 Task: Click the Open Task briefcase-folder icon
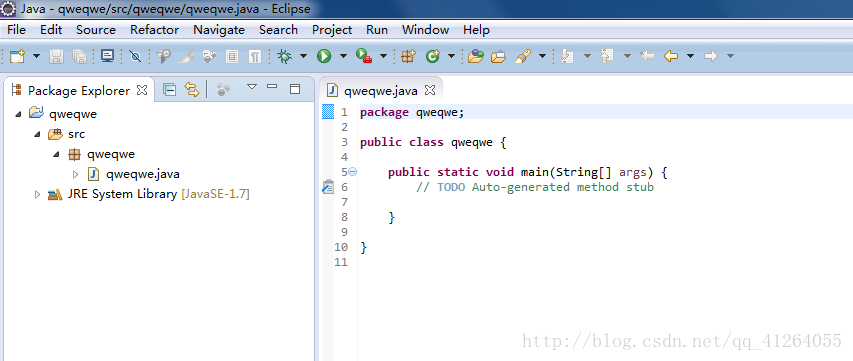(498, 56)
